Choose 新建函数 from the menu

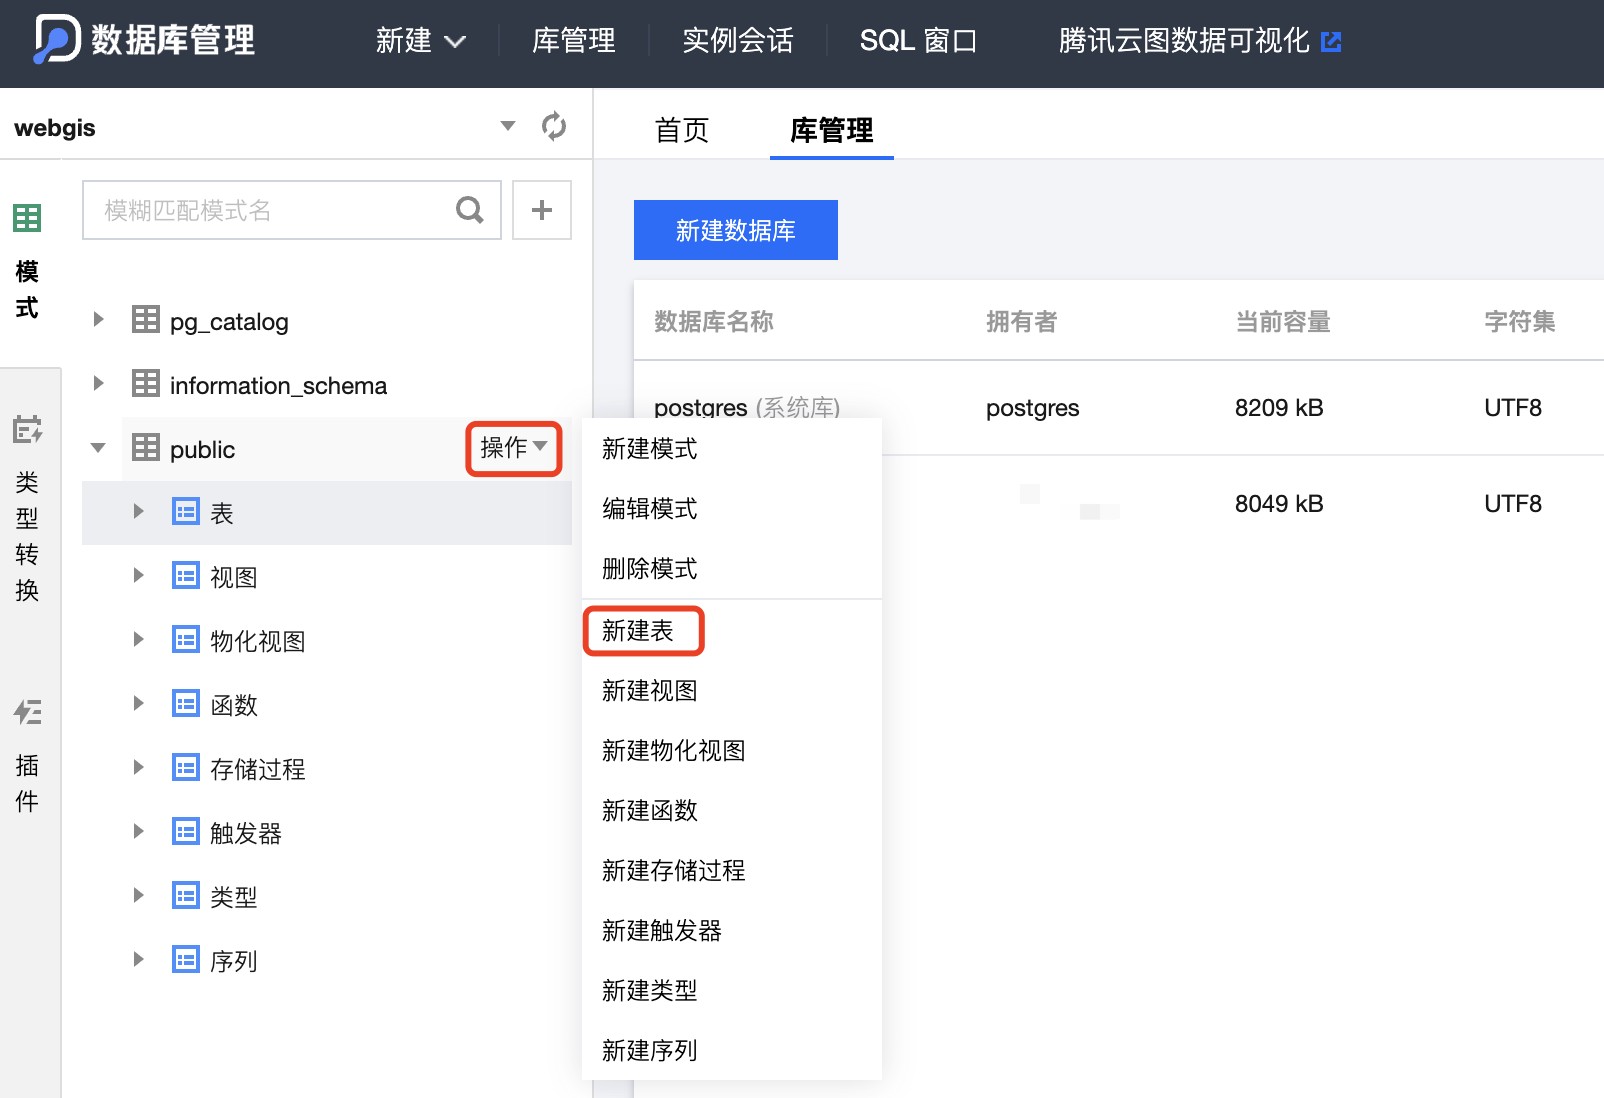point(732,811)
